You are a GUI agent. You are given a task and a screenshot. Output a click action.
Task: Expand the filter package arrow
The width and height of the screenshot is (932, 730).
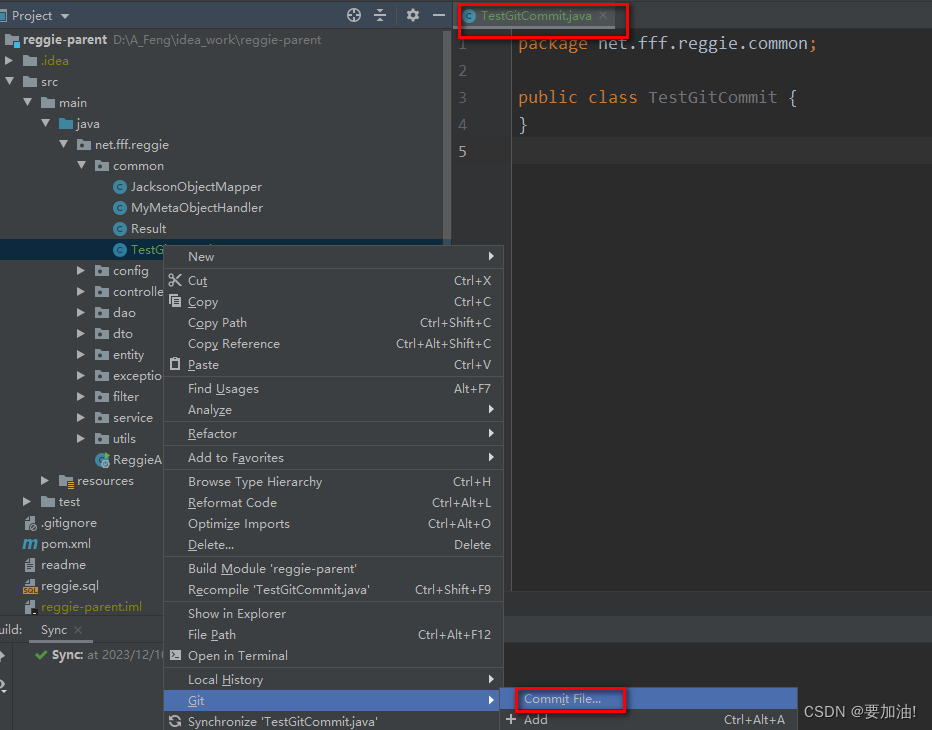(x=81, y=397)
